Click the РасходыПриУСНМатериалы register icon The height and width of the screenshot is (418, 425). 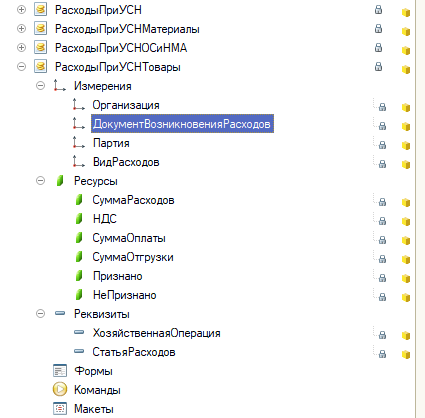[41, 29]
